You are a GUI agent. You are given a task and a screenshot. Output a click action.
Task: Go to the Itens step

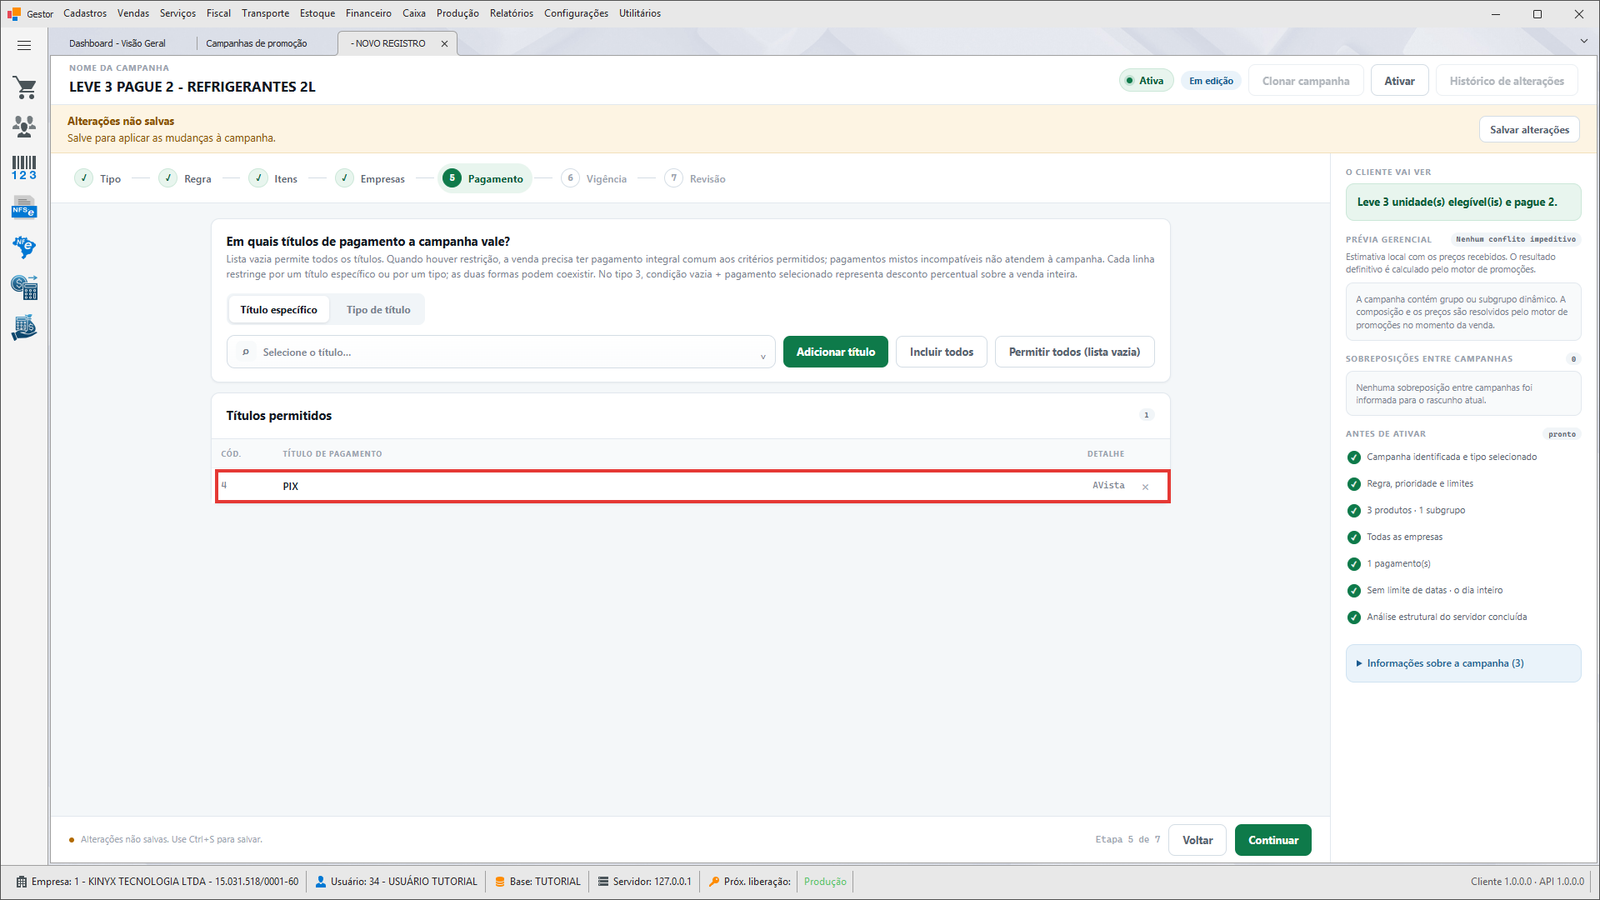tap(274, 179)
